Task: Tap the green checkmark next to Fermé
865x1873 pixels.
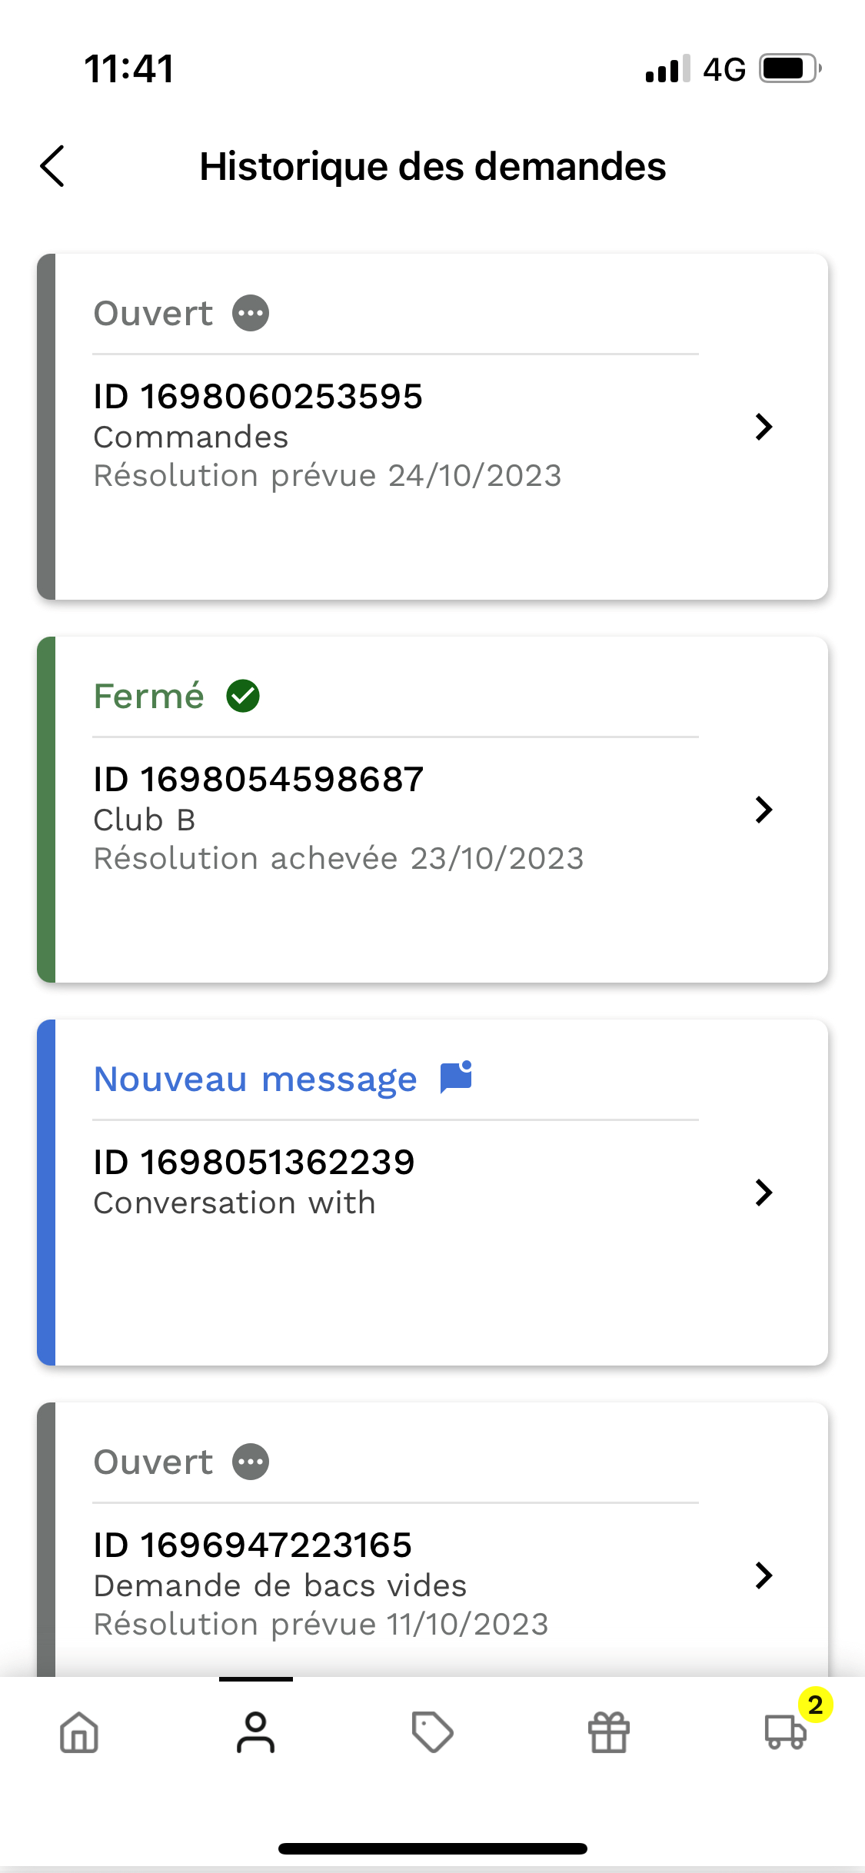Action: [x=243, y=695]
